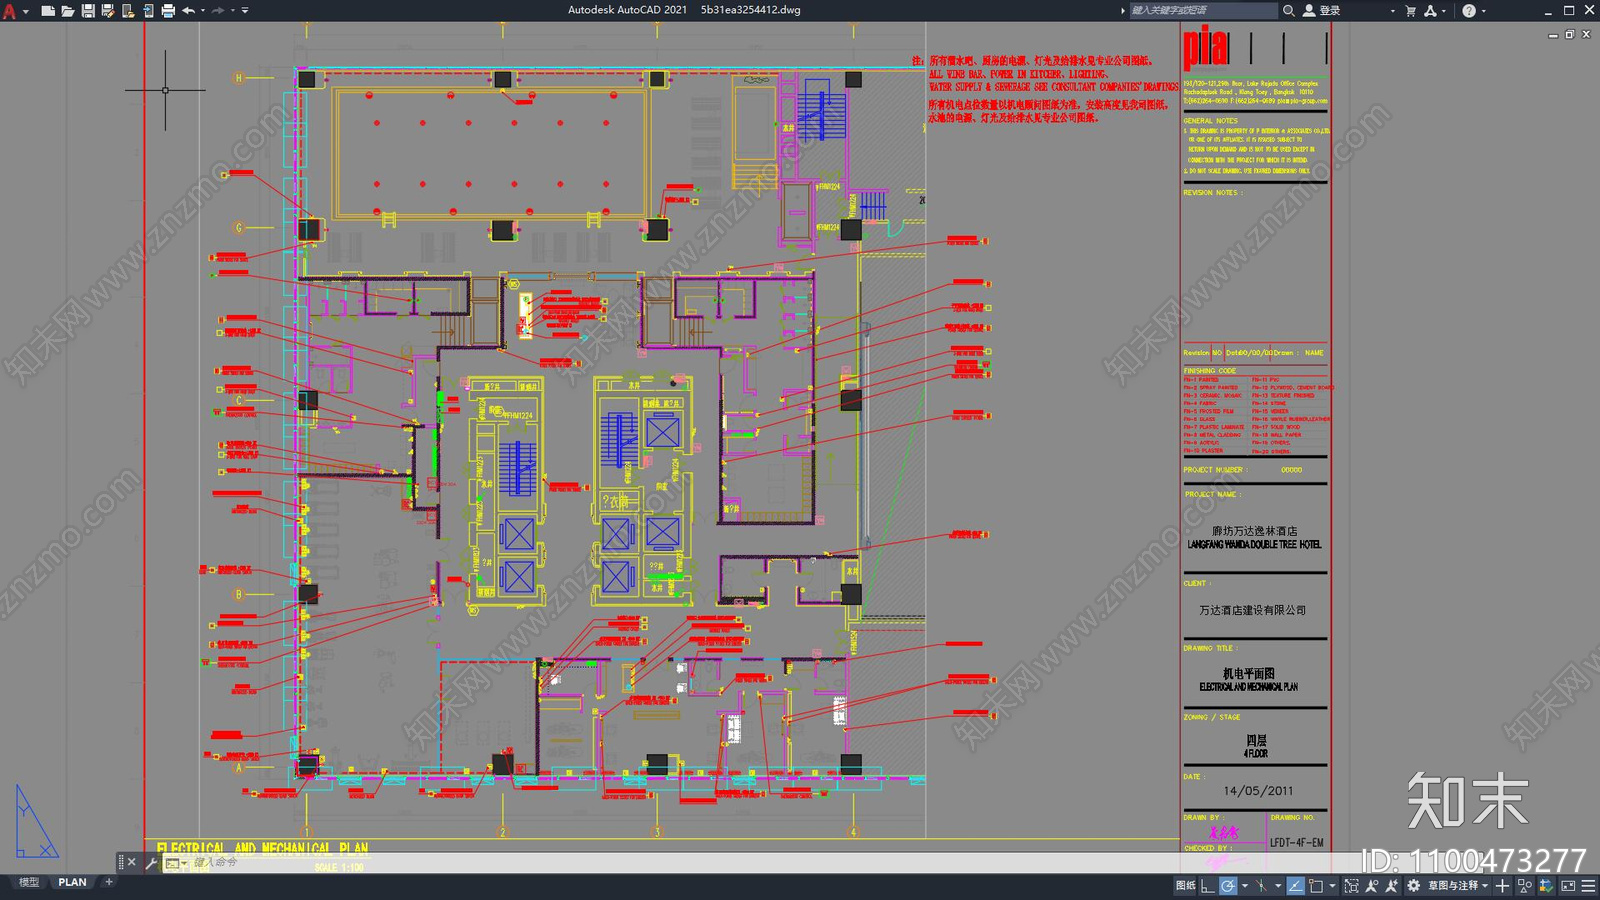Expand the Help dropdown arrow

pos(1483,11)
